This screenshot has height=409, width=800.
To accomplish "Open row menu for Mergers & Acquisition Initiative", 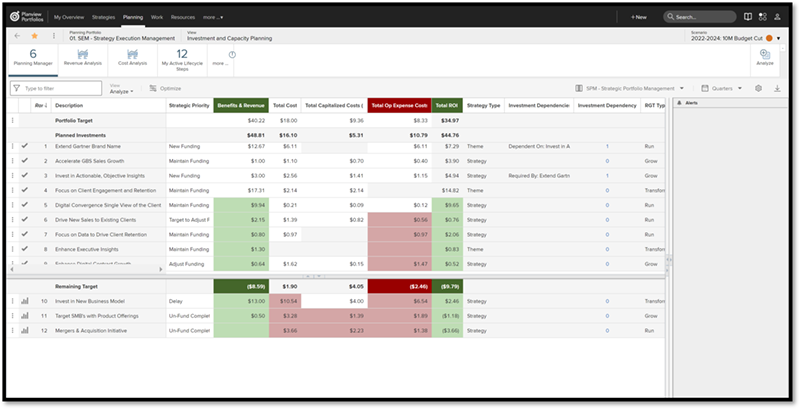I will pos(13,331).
